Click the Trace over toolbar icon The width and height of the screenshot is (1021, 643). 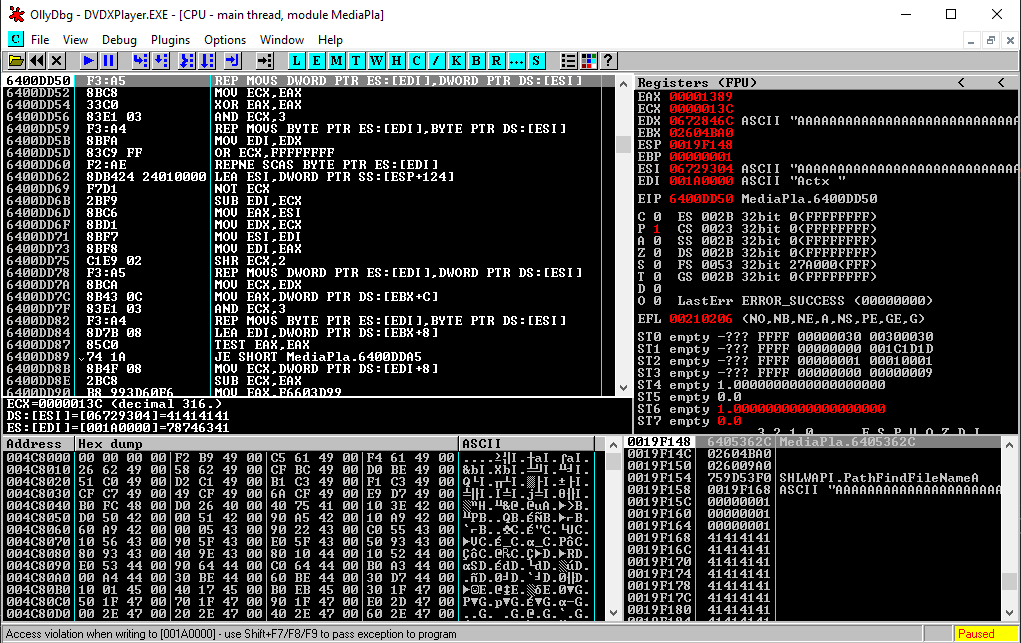(x=207, y=61)
